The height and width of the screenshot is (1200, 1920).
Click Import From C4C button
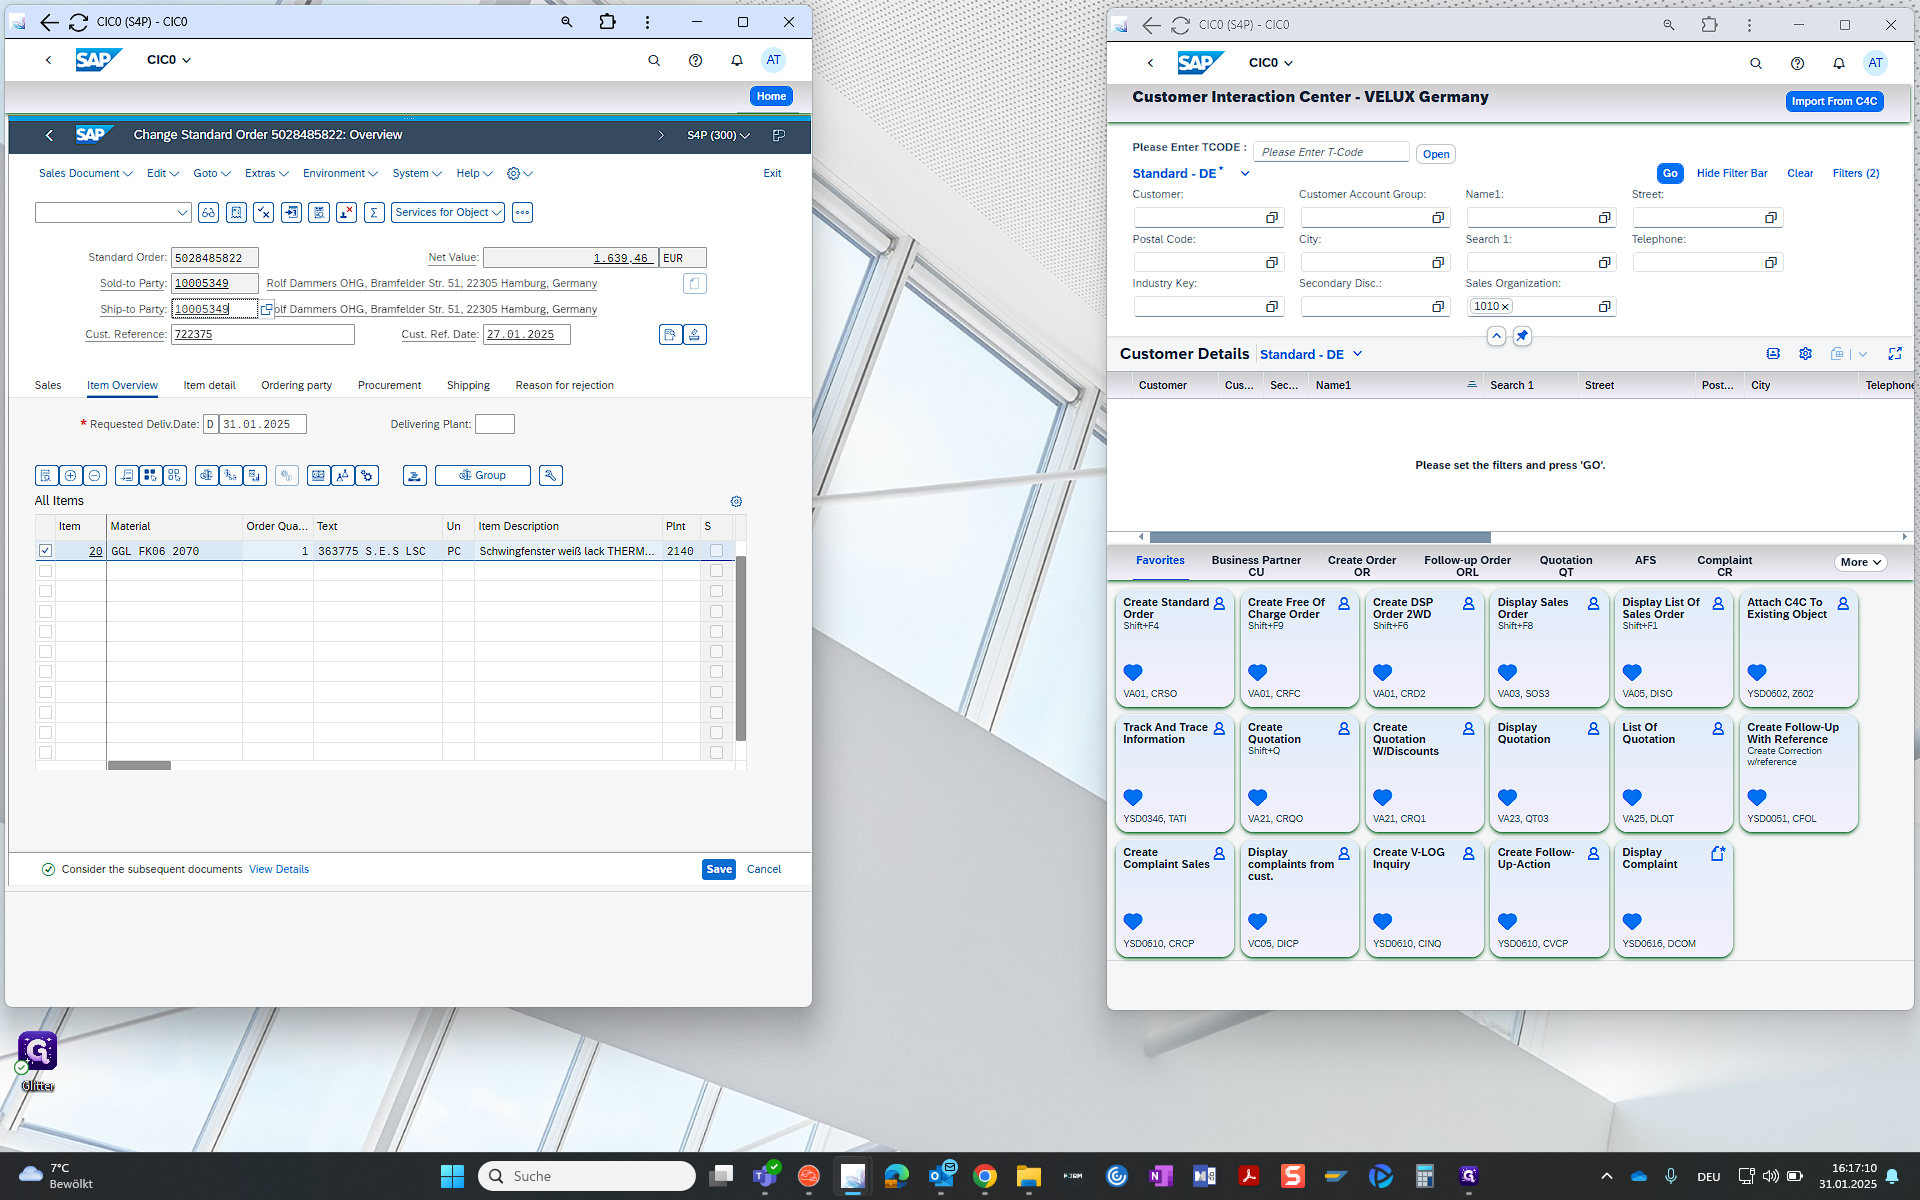(1834, 102)
